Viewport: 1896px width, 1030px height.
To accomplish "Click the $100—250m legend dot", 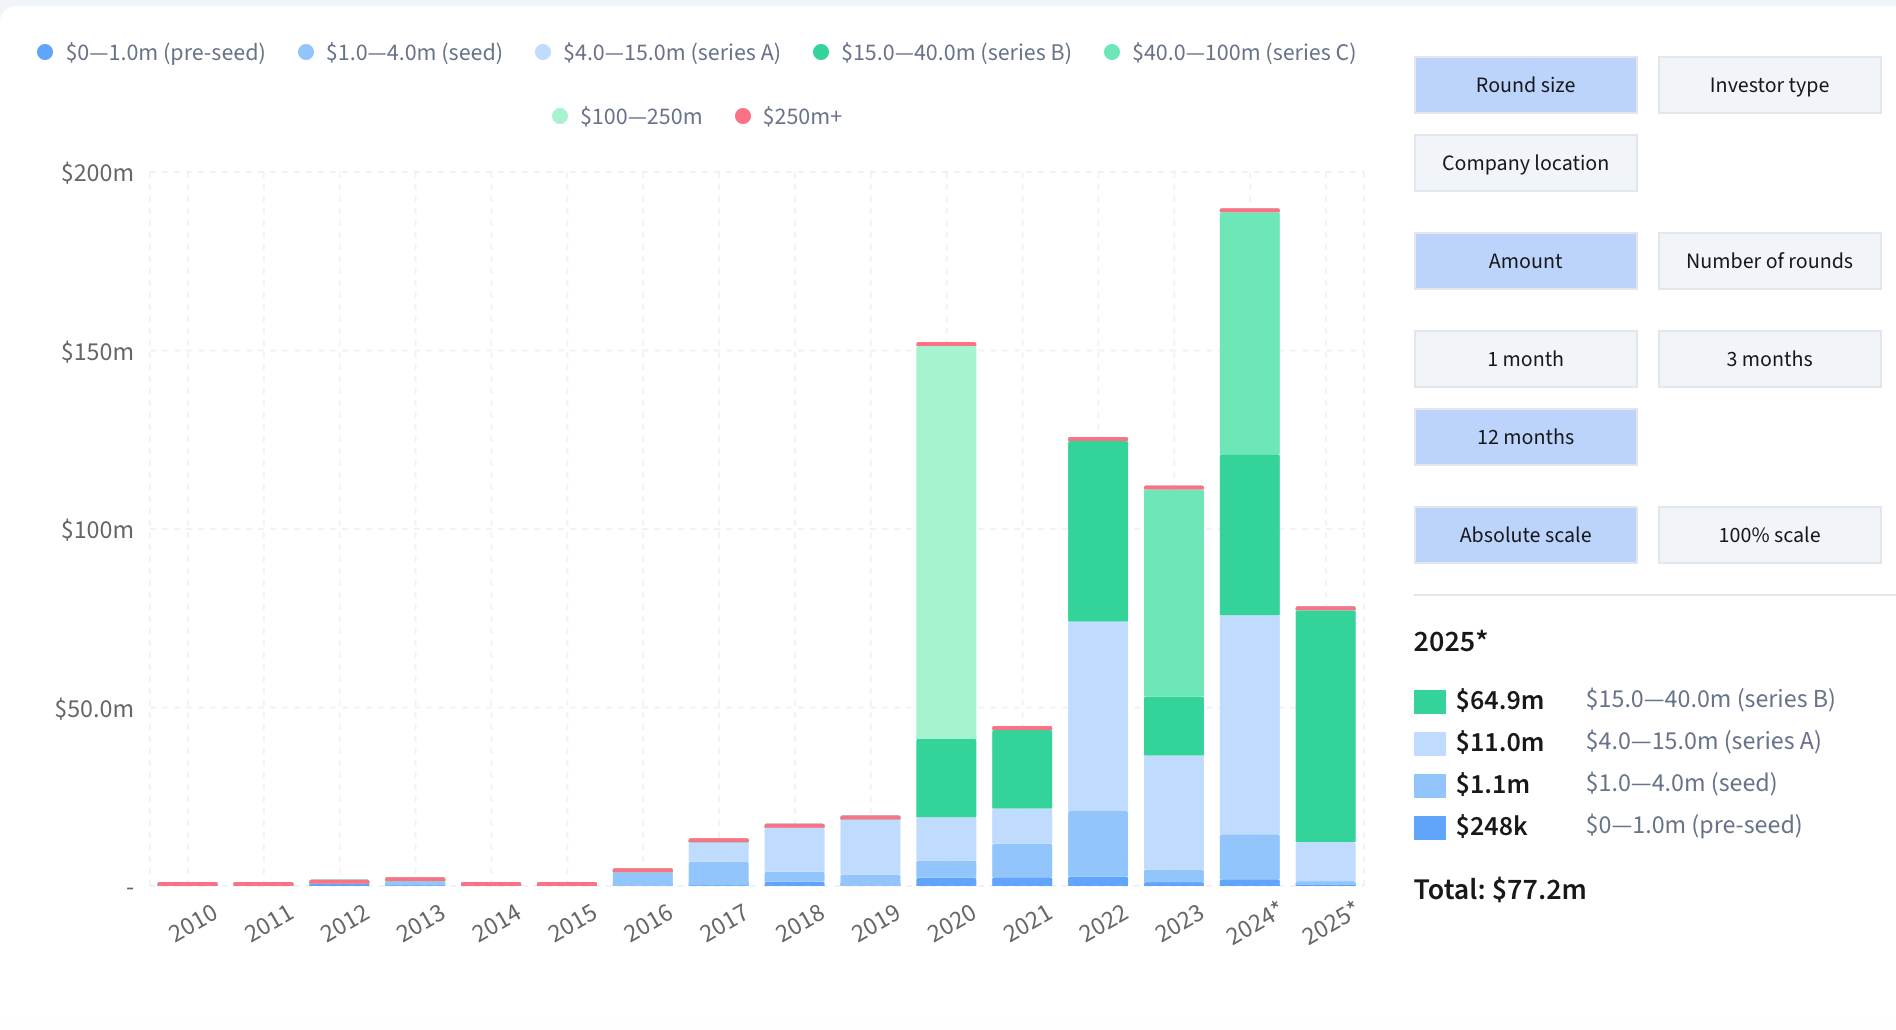I will click(560, 116).
